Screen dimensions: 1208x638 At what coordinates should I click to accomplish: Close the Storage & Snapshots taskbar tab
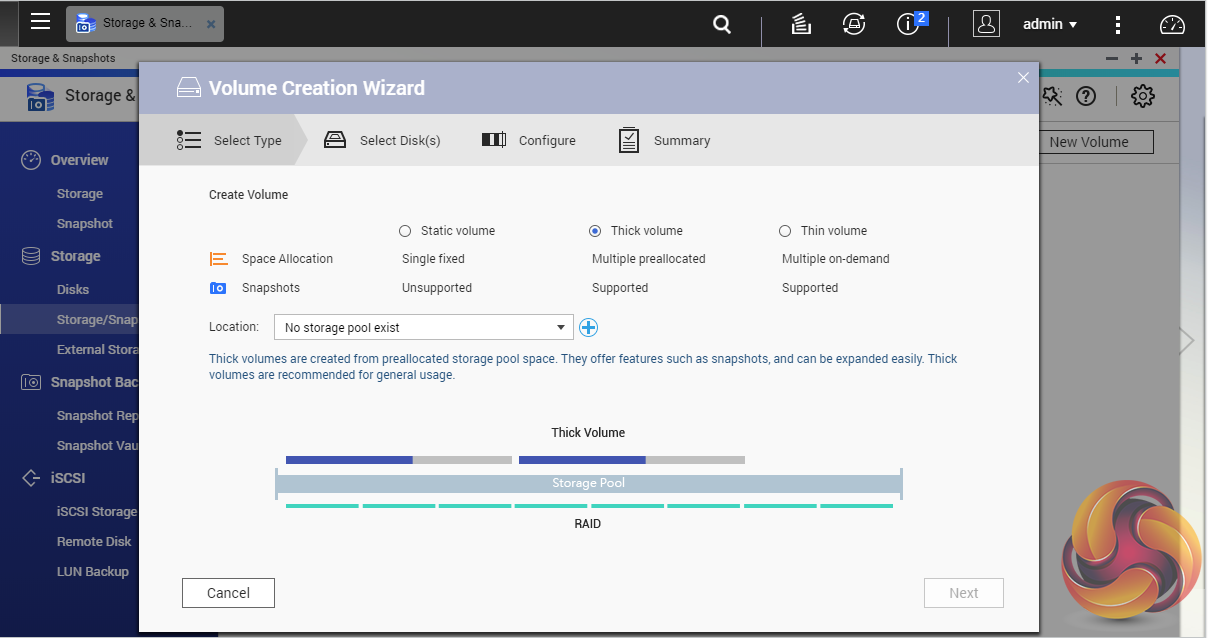coord(211,24)
